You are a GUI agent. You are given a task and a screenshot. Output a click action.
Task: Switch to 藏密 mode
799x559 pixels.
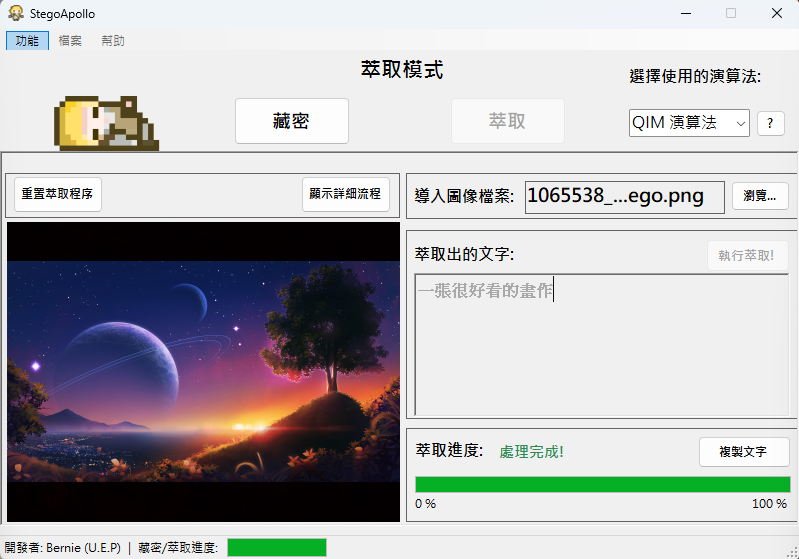(291, 121)
